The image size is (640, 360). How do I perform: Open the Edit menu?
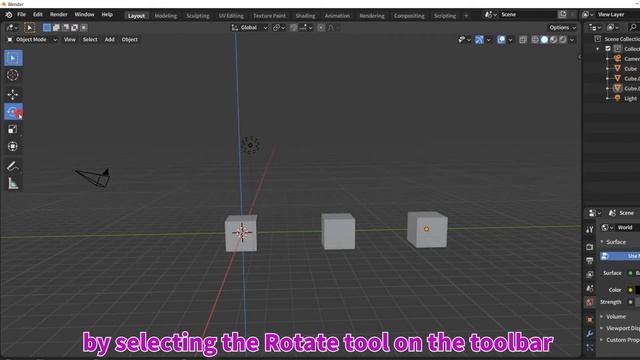tap(38, 14)
